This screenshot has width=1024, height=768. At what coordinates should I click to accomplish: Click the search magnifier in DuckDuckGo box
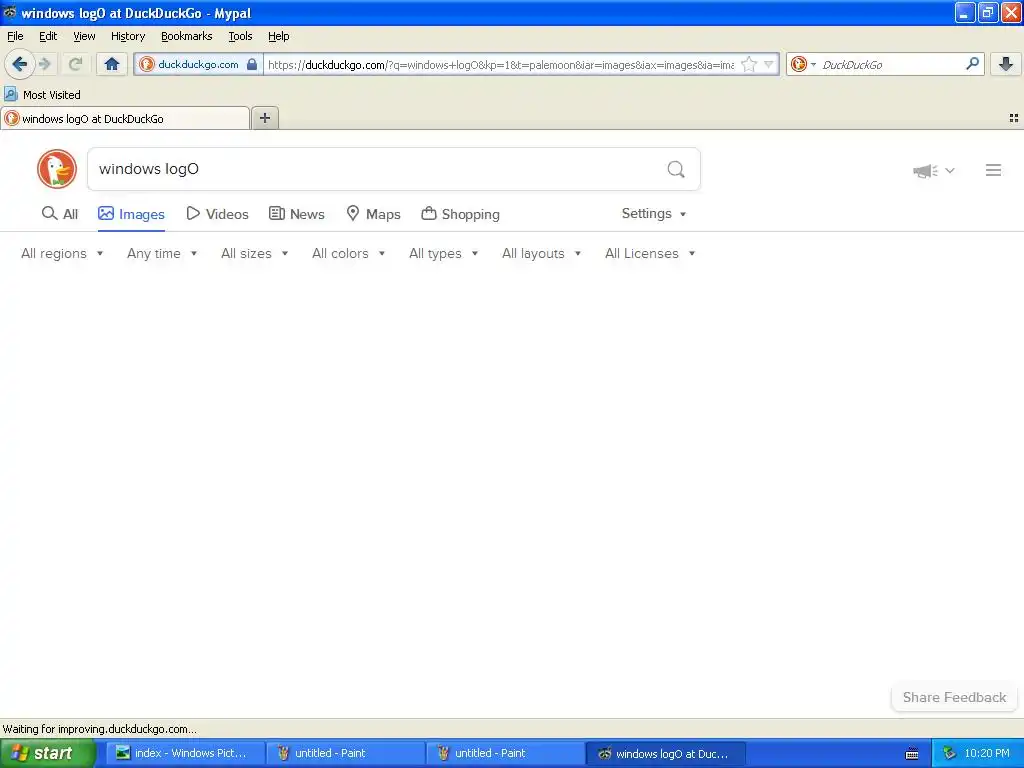click(x=676, y=170)
